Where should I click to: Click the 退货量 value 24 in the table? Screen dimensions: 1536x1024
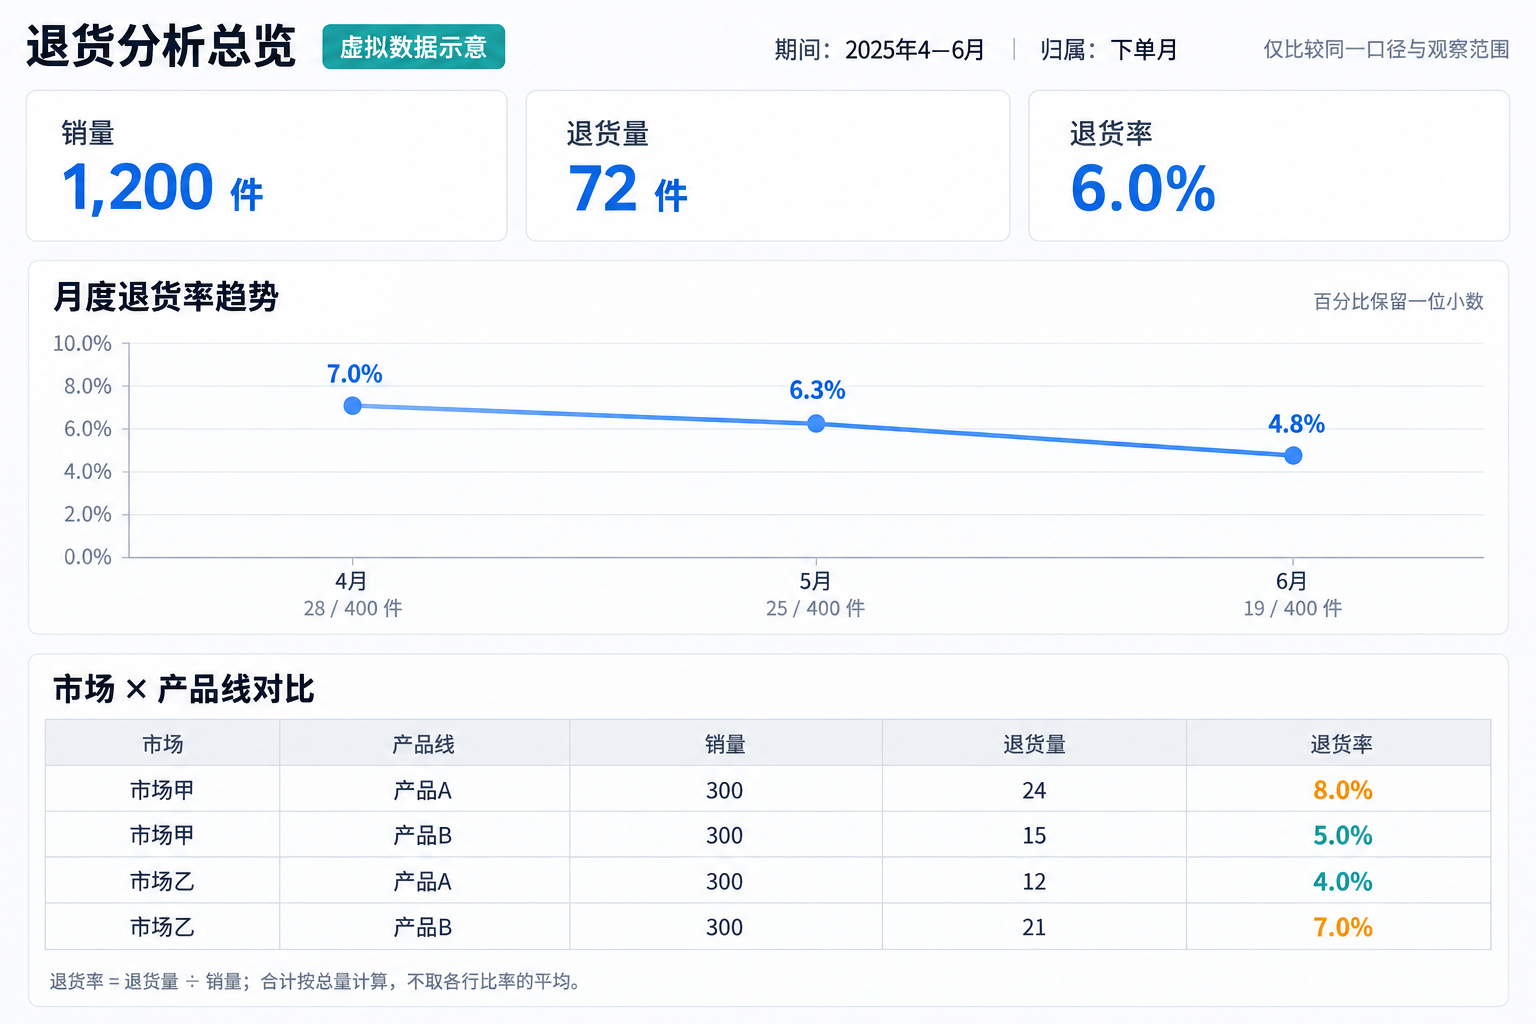click(x=1034, y=790)
